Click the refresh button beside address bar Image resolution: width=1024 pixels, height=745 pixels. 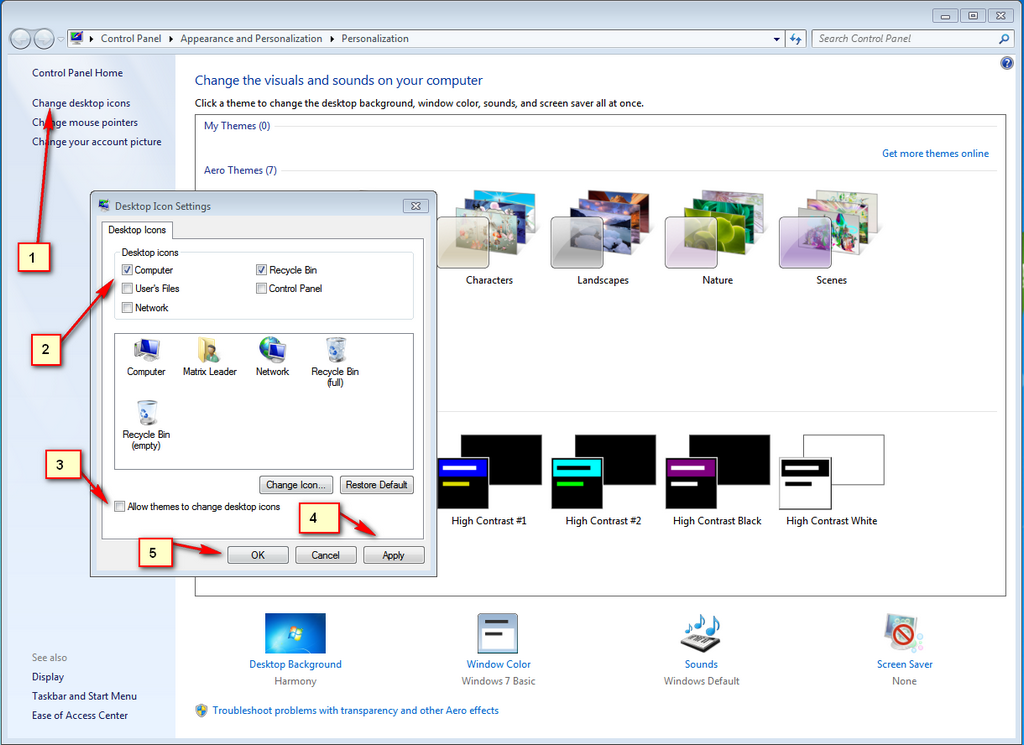795,39
